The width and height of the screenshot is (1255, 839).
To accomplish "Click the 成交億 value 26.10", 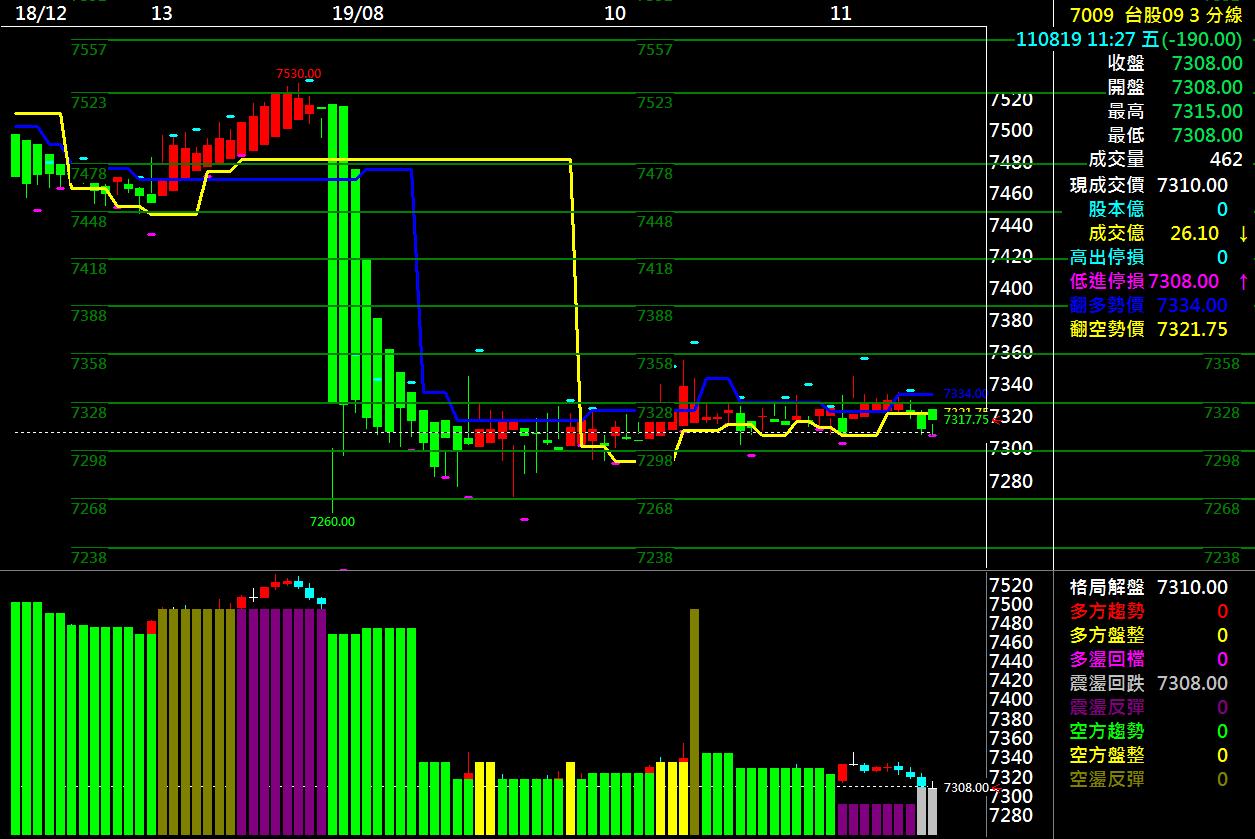I will click(1194, 233).
